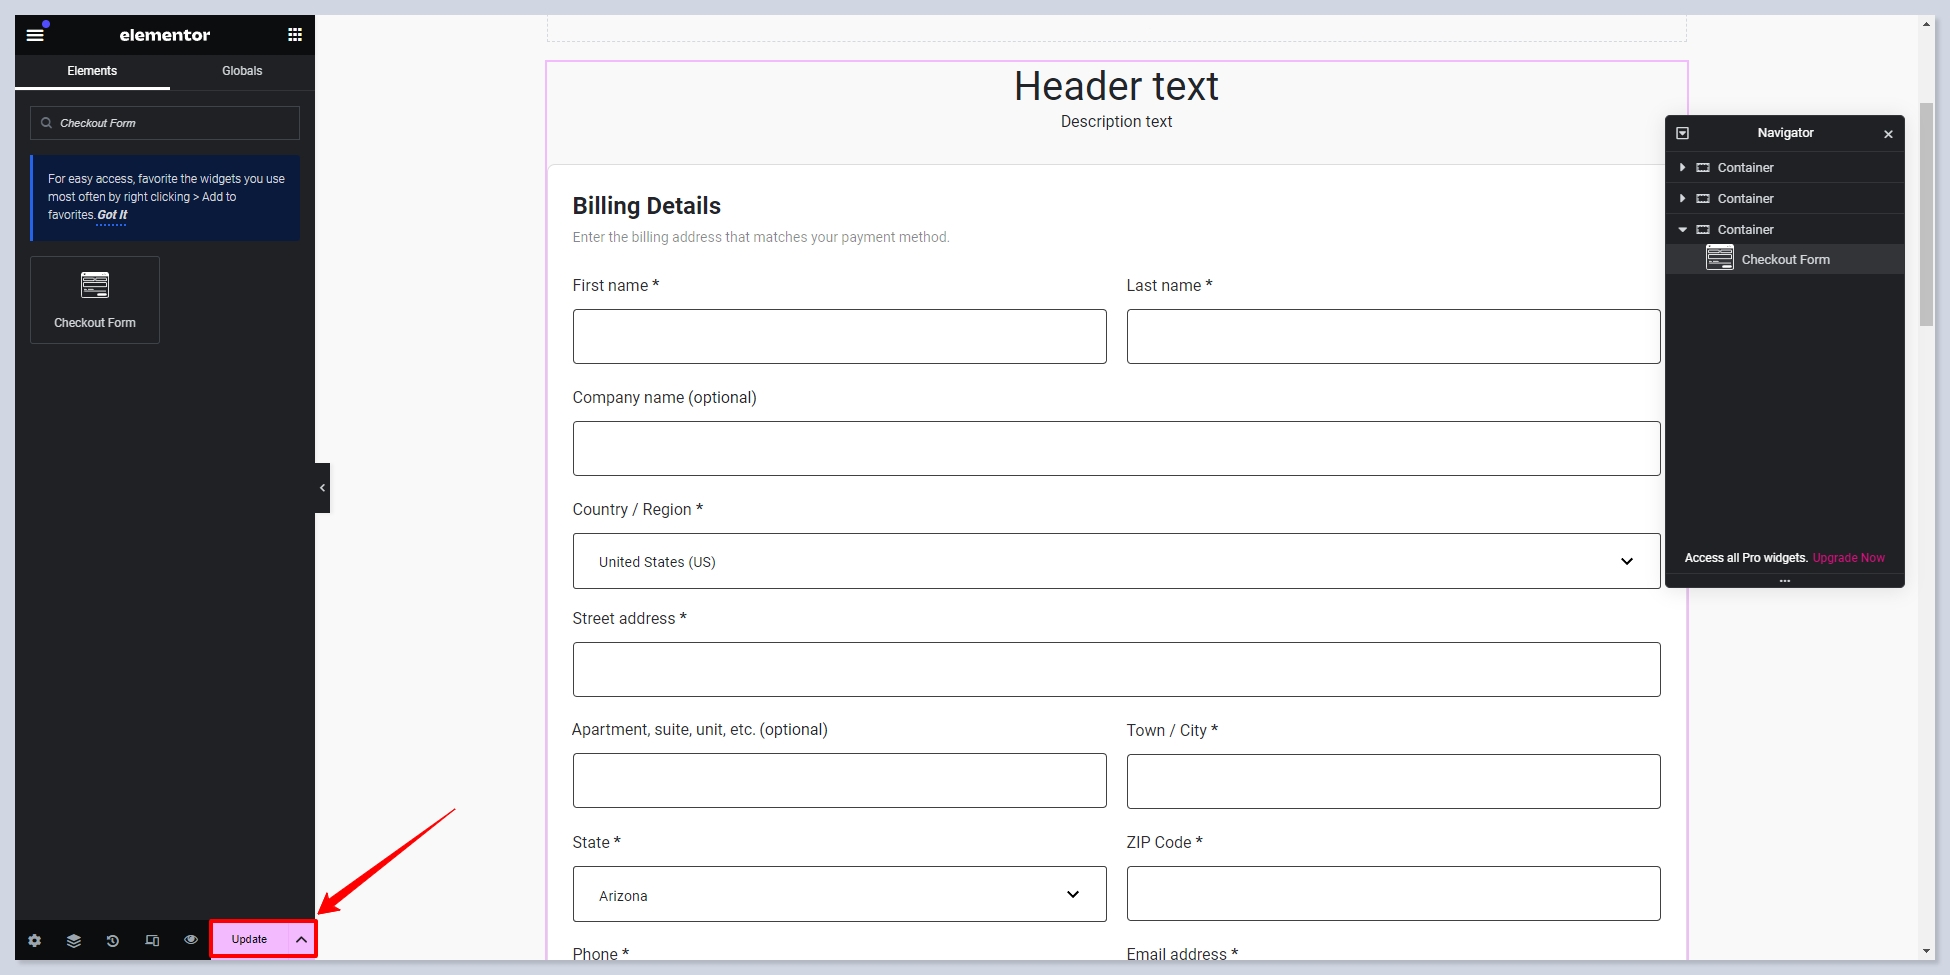Open the History icon
This screenshot has width=1950, height=975.
113,940
